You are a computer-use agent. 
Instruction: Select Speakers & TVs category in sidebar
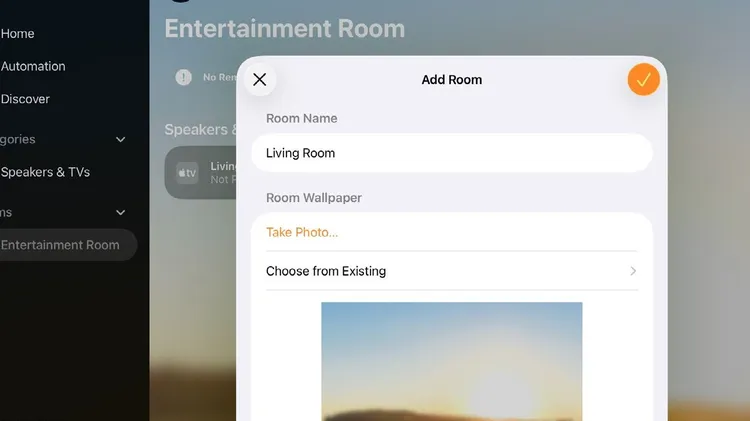coord(45,173)
